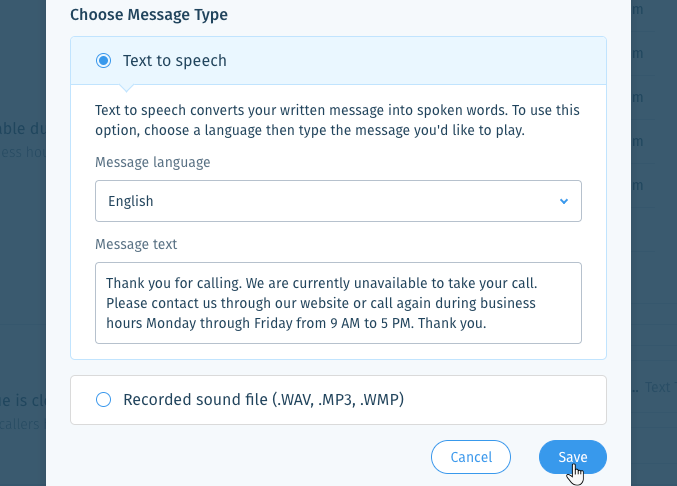Click the "Text to speech" option label
Viewport: 677px width, 486px height.
(174, 61)
